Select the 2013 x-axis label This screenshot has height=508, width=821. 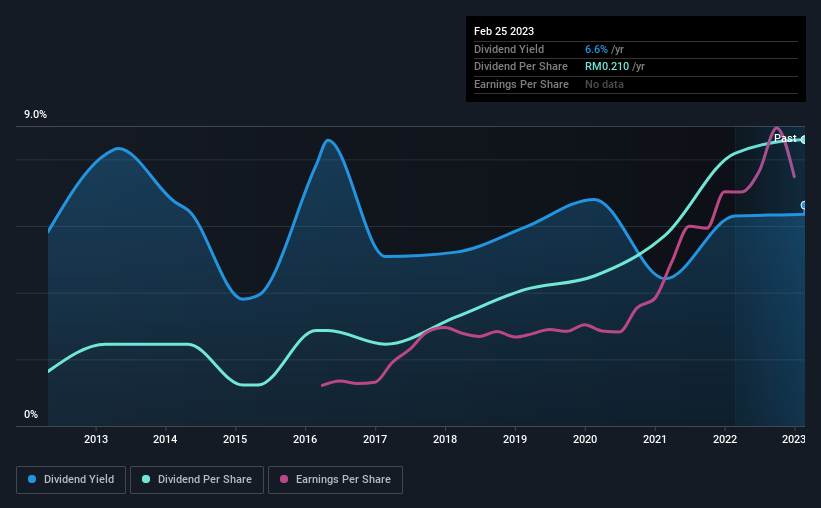pyautogui.click(x=96, y=439)
